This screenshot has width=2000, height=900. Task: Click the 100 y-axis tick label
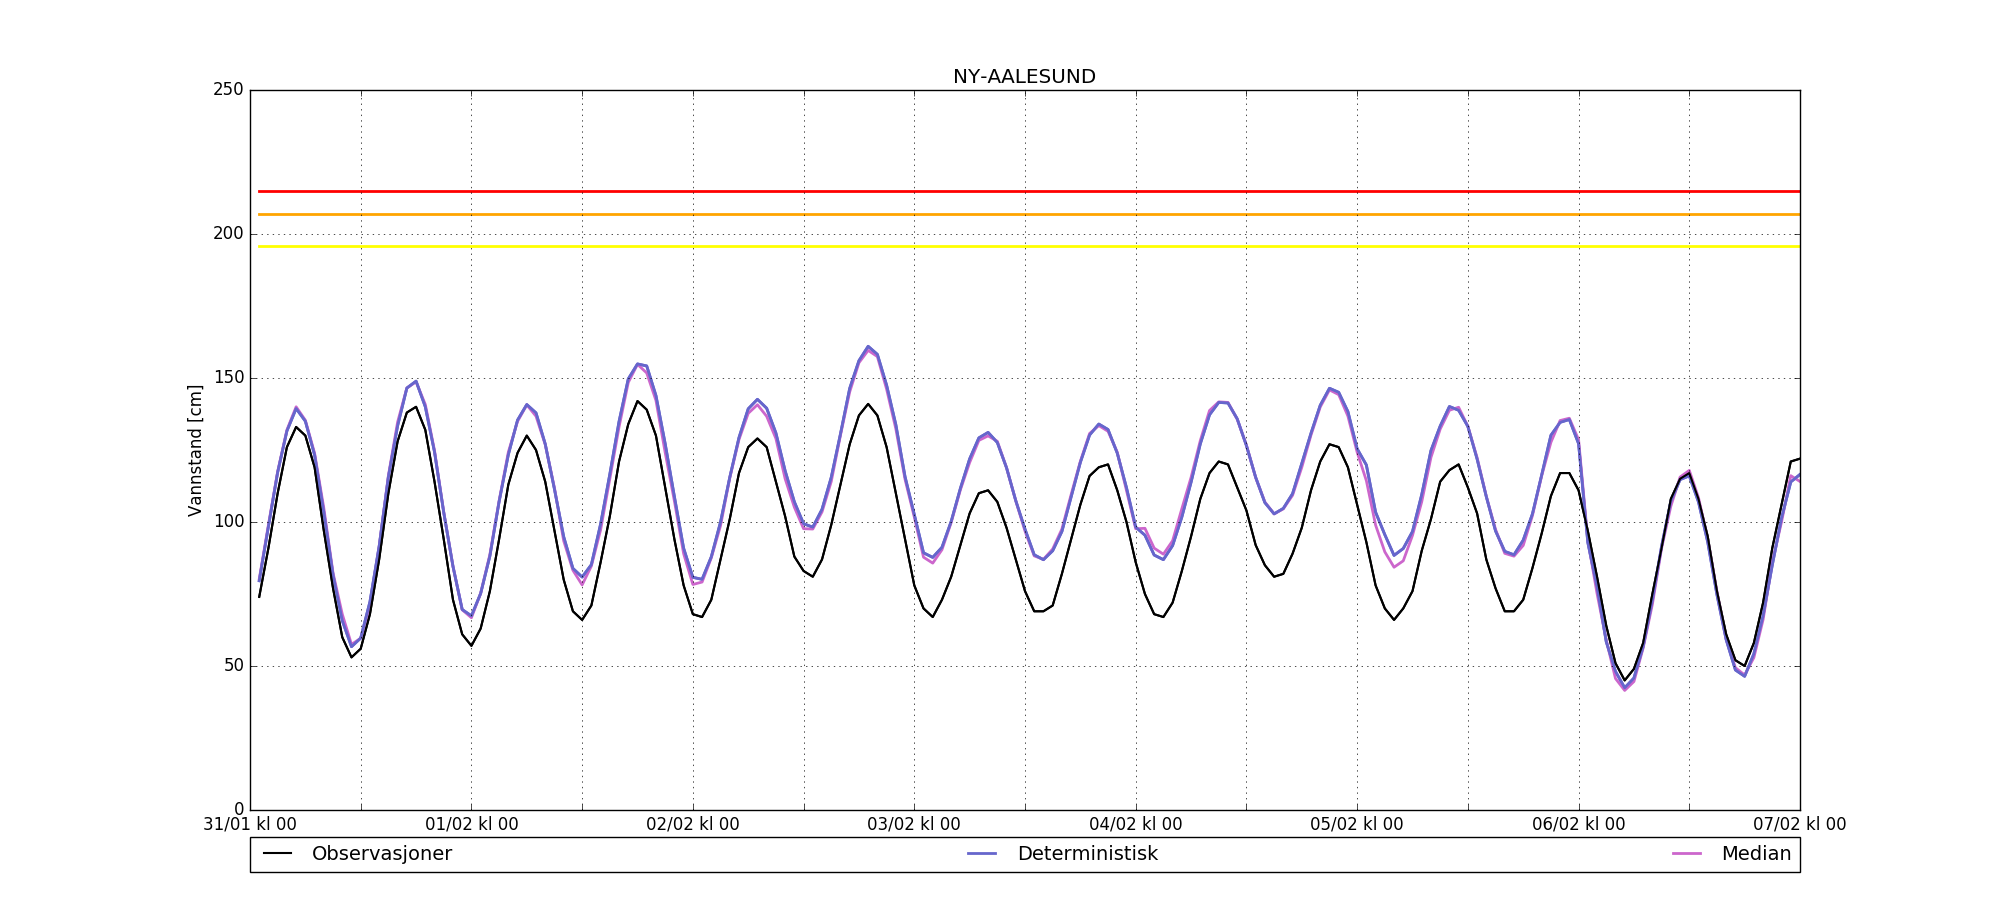pyautogui.click(x=228, y=522)
